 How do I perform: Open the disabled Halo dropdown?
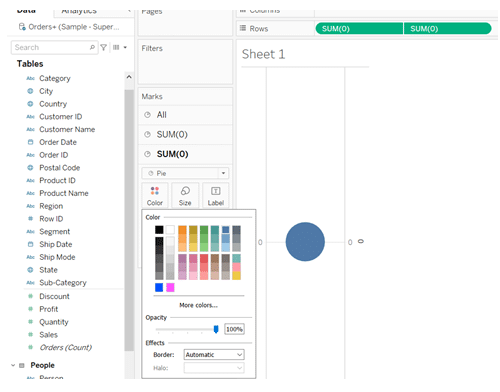coord(214,368)
